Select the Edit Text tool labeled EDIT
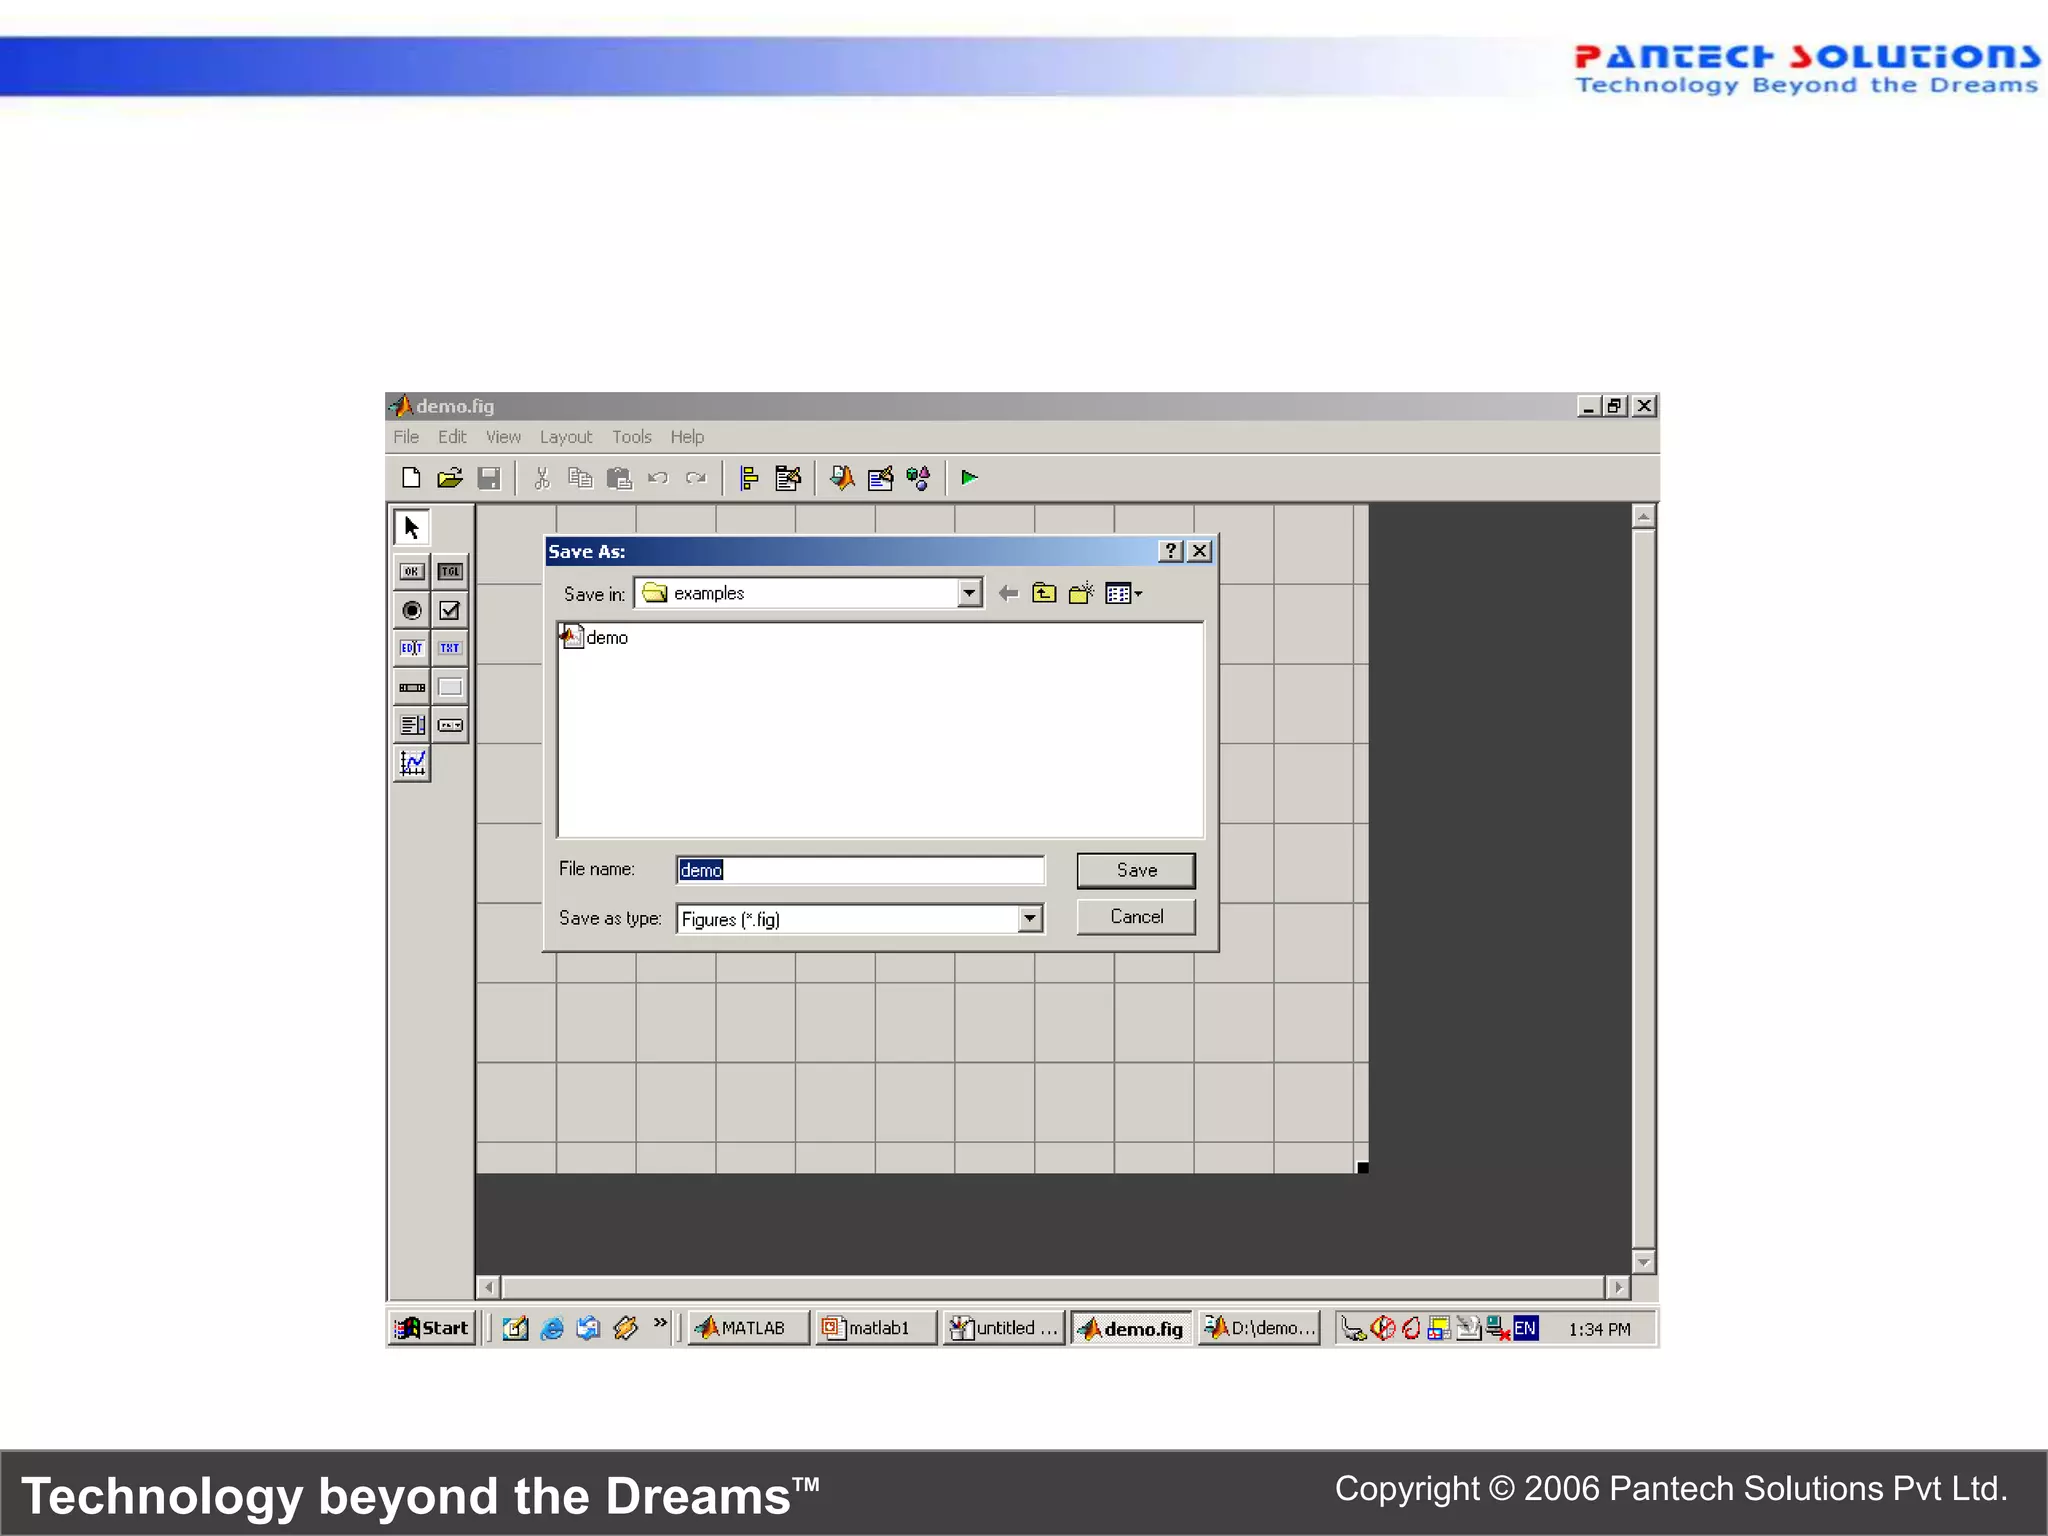 (412, 648)
